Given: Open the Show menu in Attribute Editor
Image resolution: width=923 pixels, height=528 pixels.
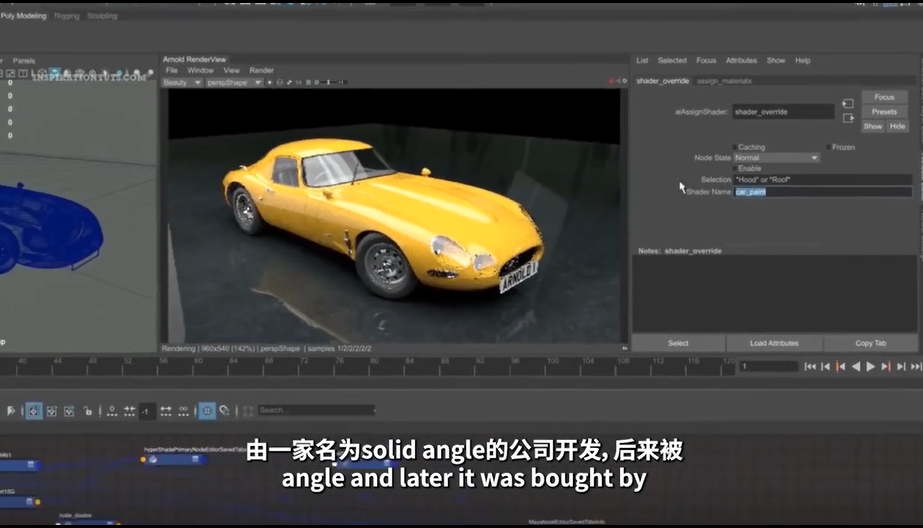Looking at the screenshot, I should [776, 61].
